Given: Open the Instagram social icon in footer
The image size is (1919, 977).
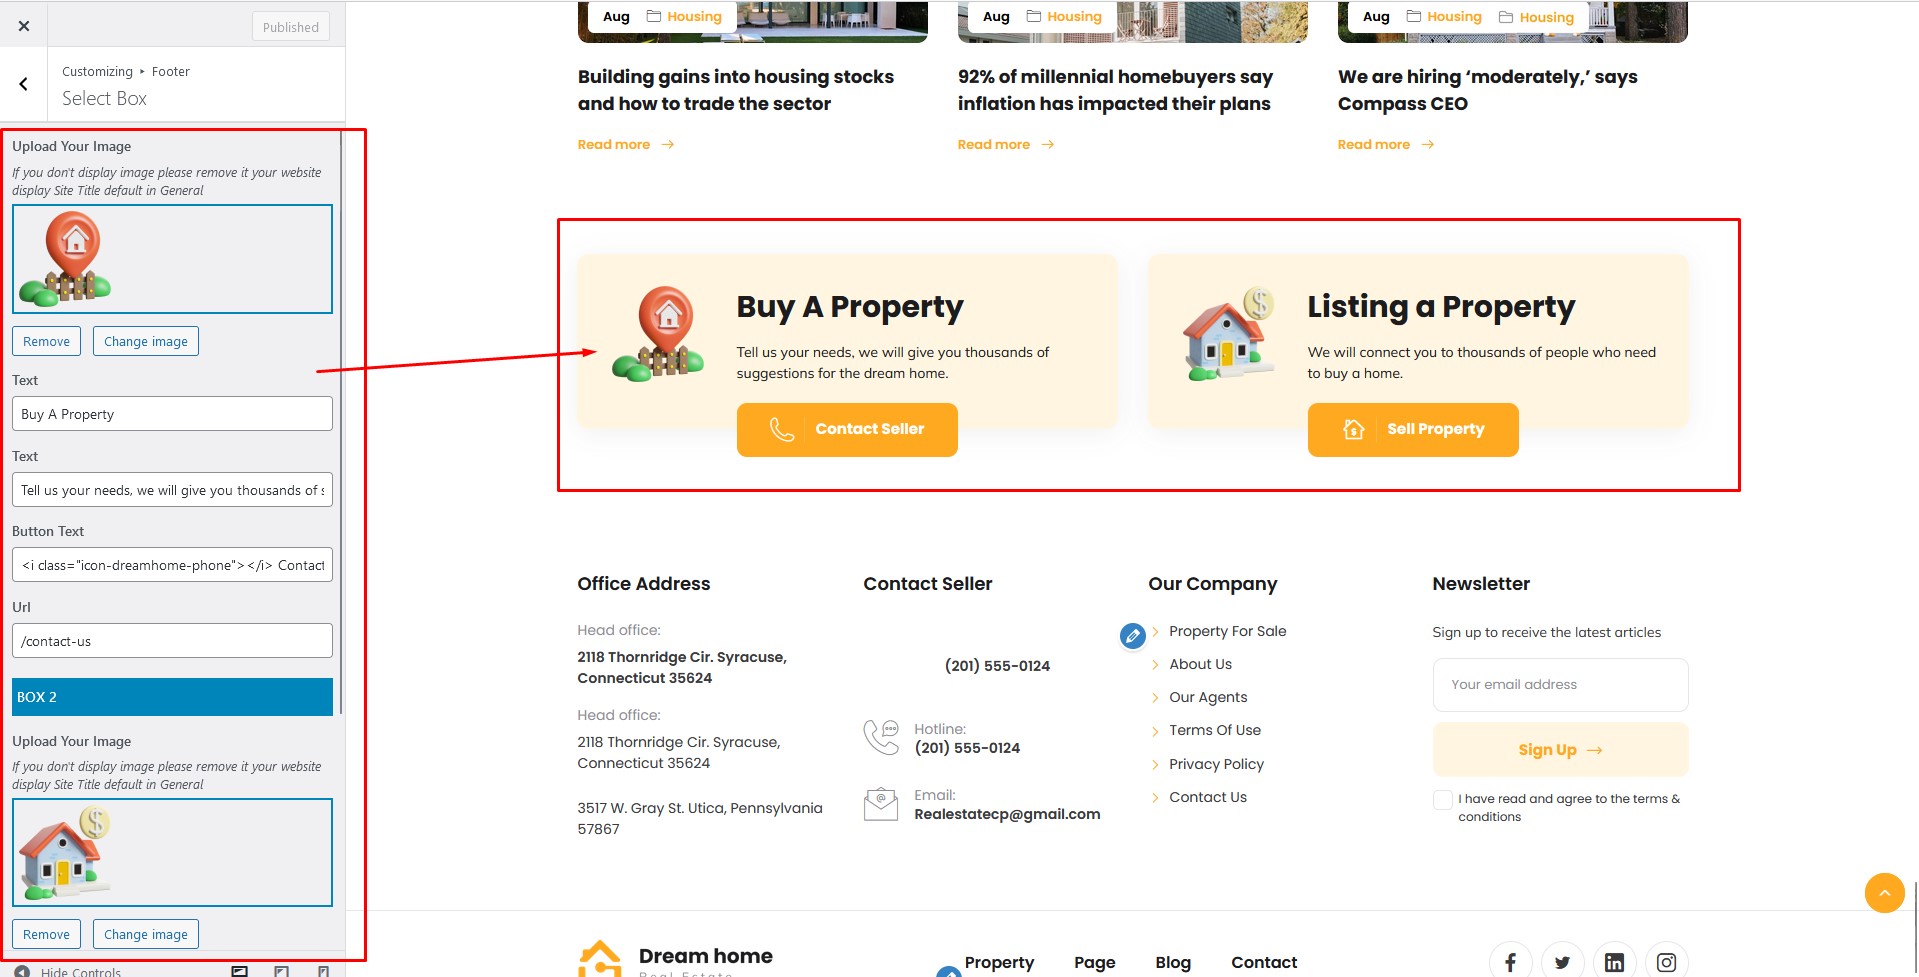Looking at the screenshot, I should click(1666, 962).
